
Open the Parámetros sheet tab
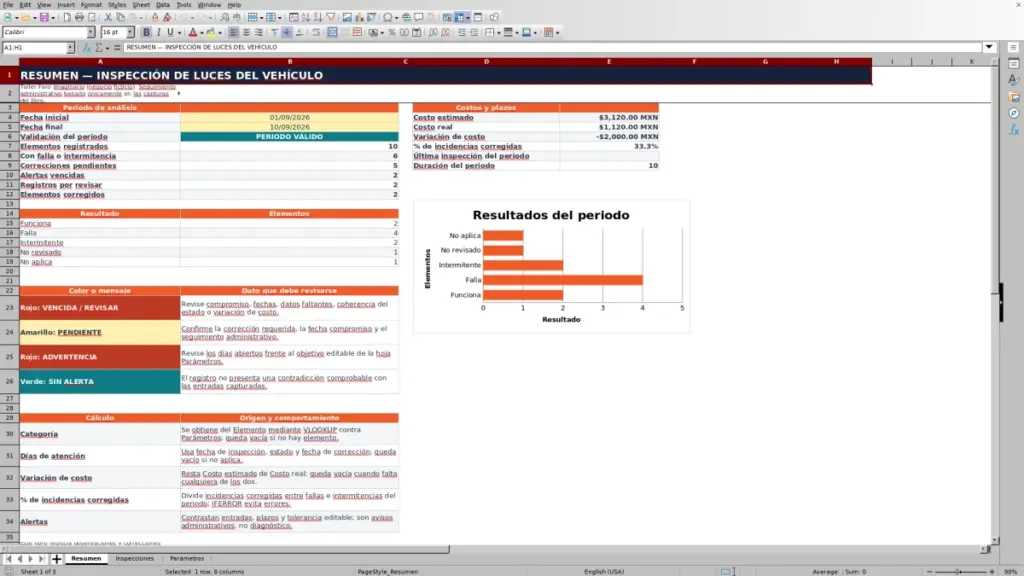click(x=187, y=559)
